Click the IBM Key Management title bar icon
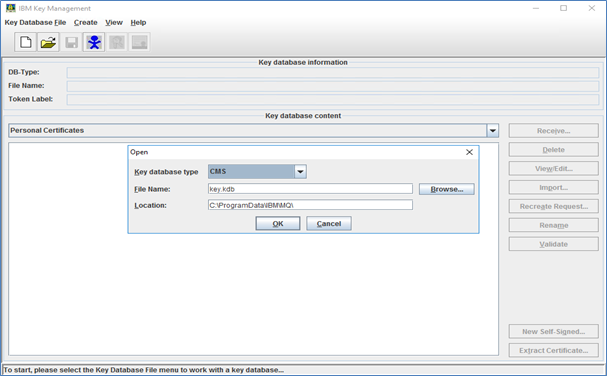Image resolution: width=607 pixels, height=376 pixels. 10,8
